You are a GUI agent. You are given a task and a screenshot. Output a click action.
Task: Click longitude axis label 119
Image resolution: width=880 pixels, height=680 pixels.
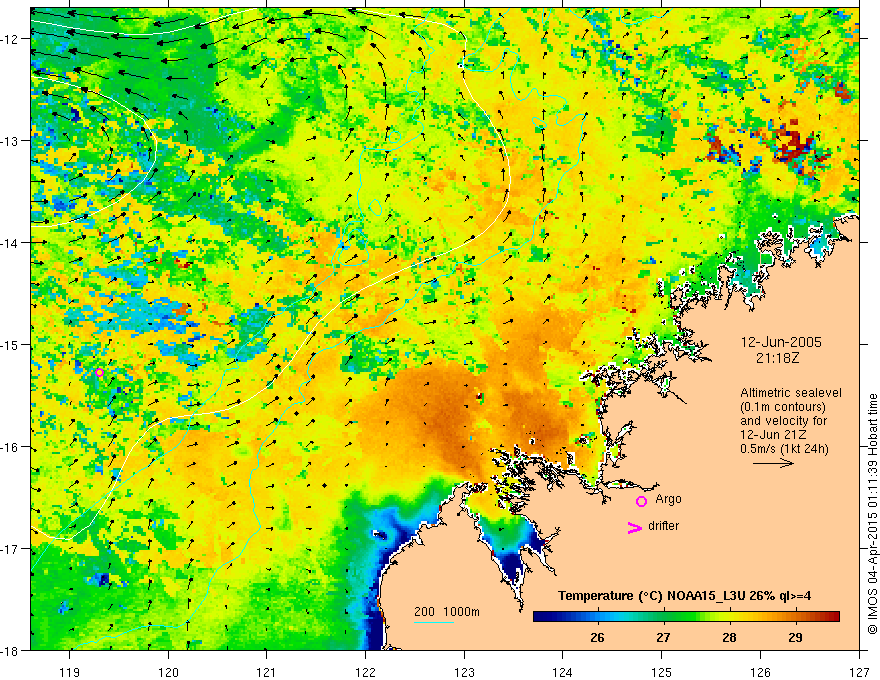[70, 672]
